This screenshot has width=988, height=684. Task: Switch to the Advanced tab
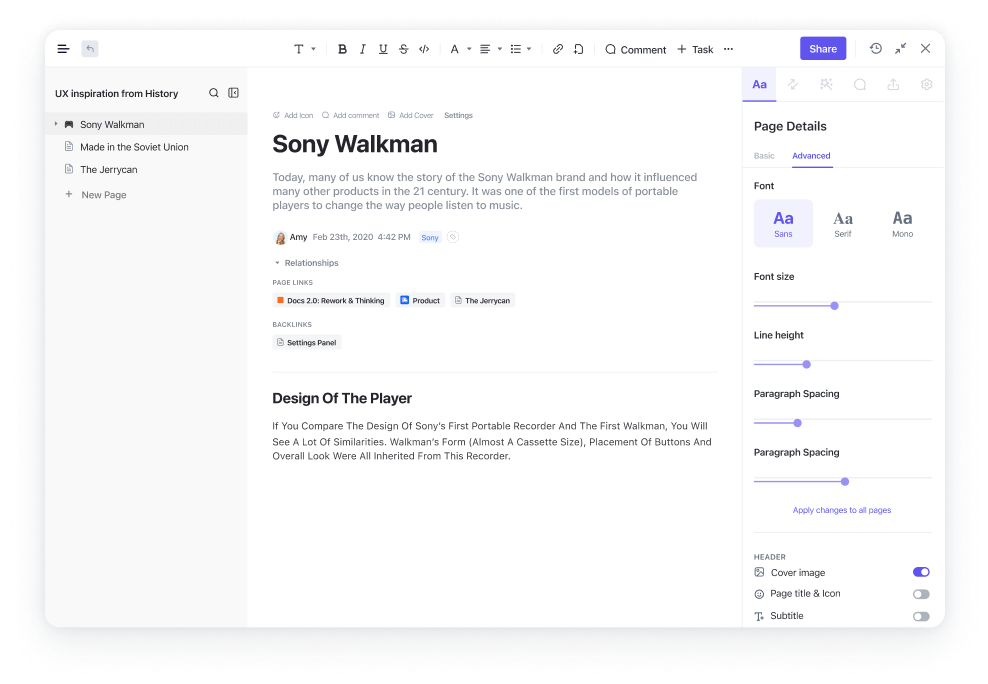811,156
